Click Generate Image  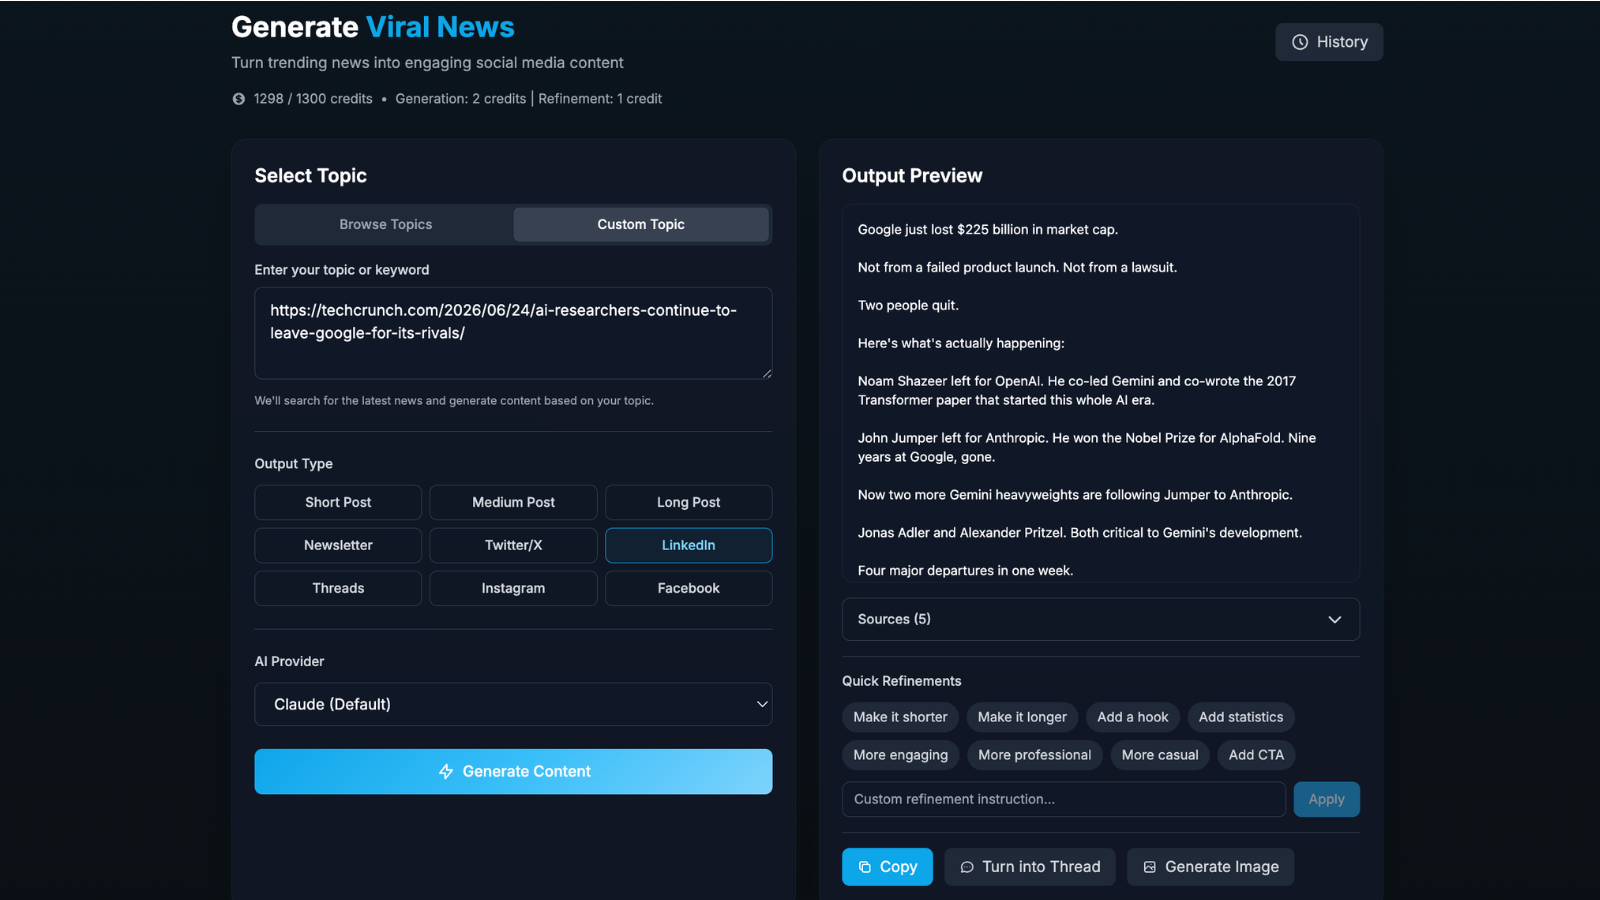[1210, 867]
